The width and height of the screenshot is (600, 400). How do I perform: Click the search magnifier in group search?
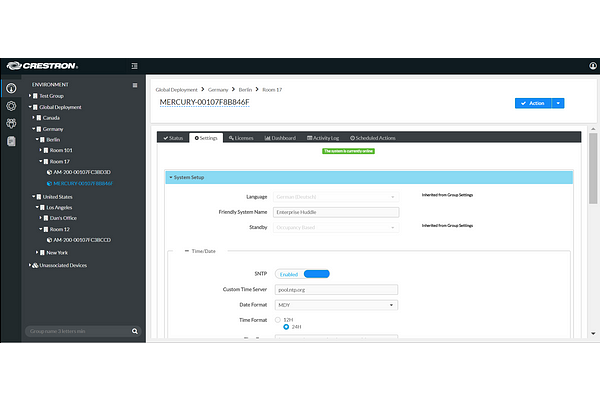[134, 331]
